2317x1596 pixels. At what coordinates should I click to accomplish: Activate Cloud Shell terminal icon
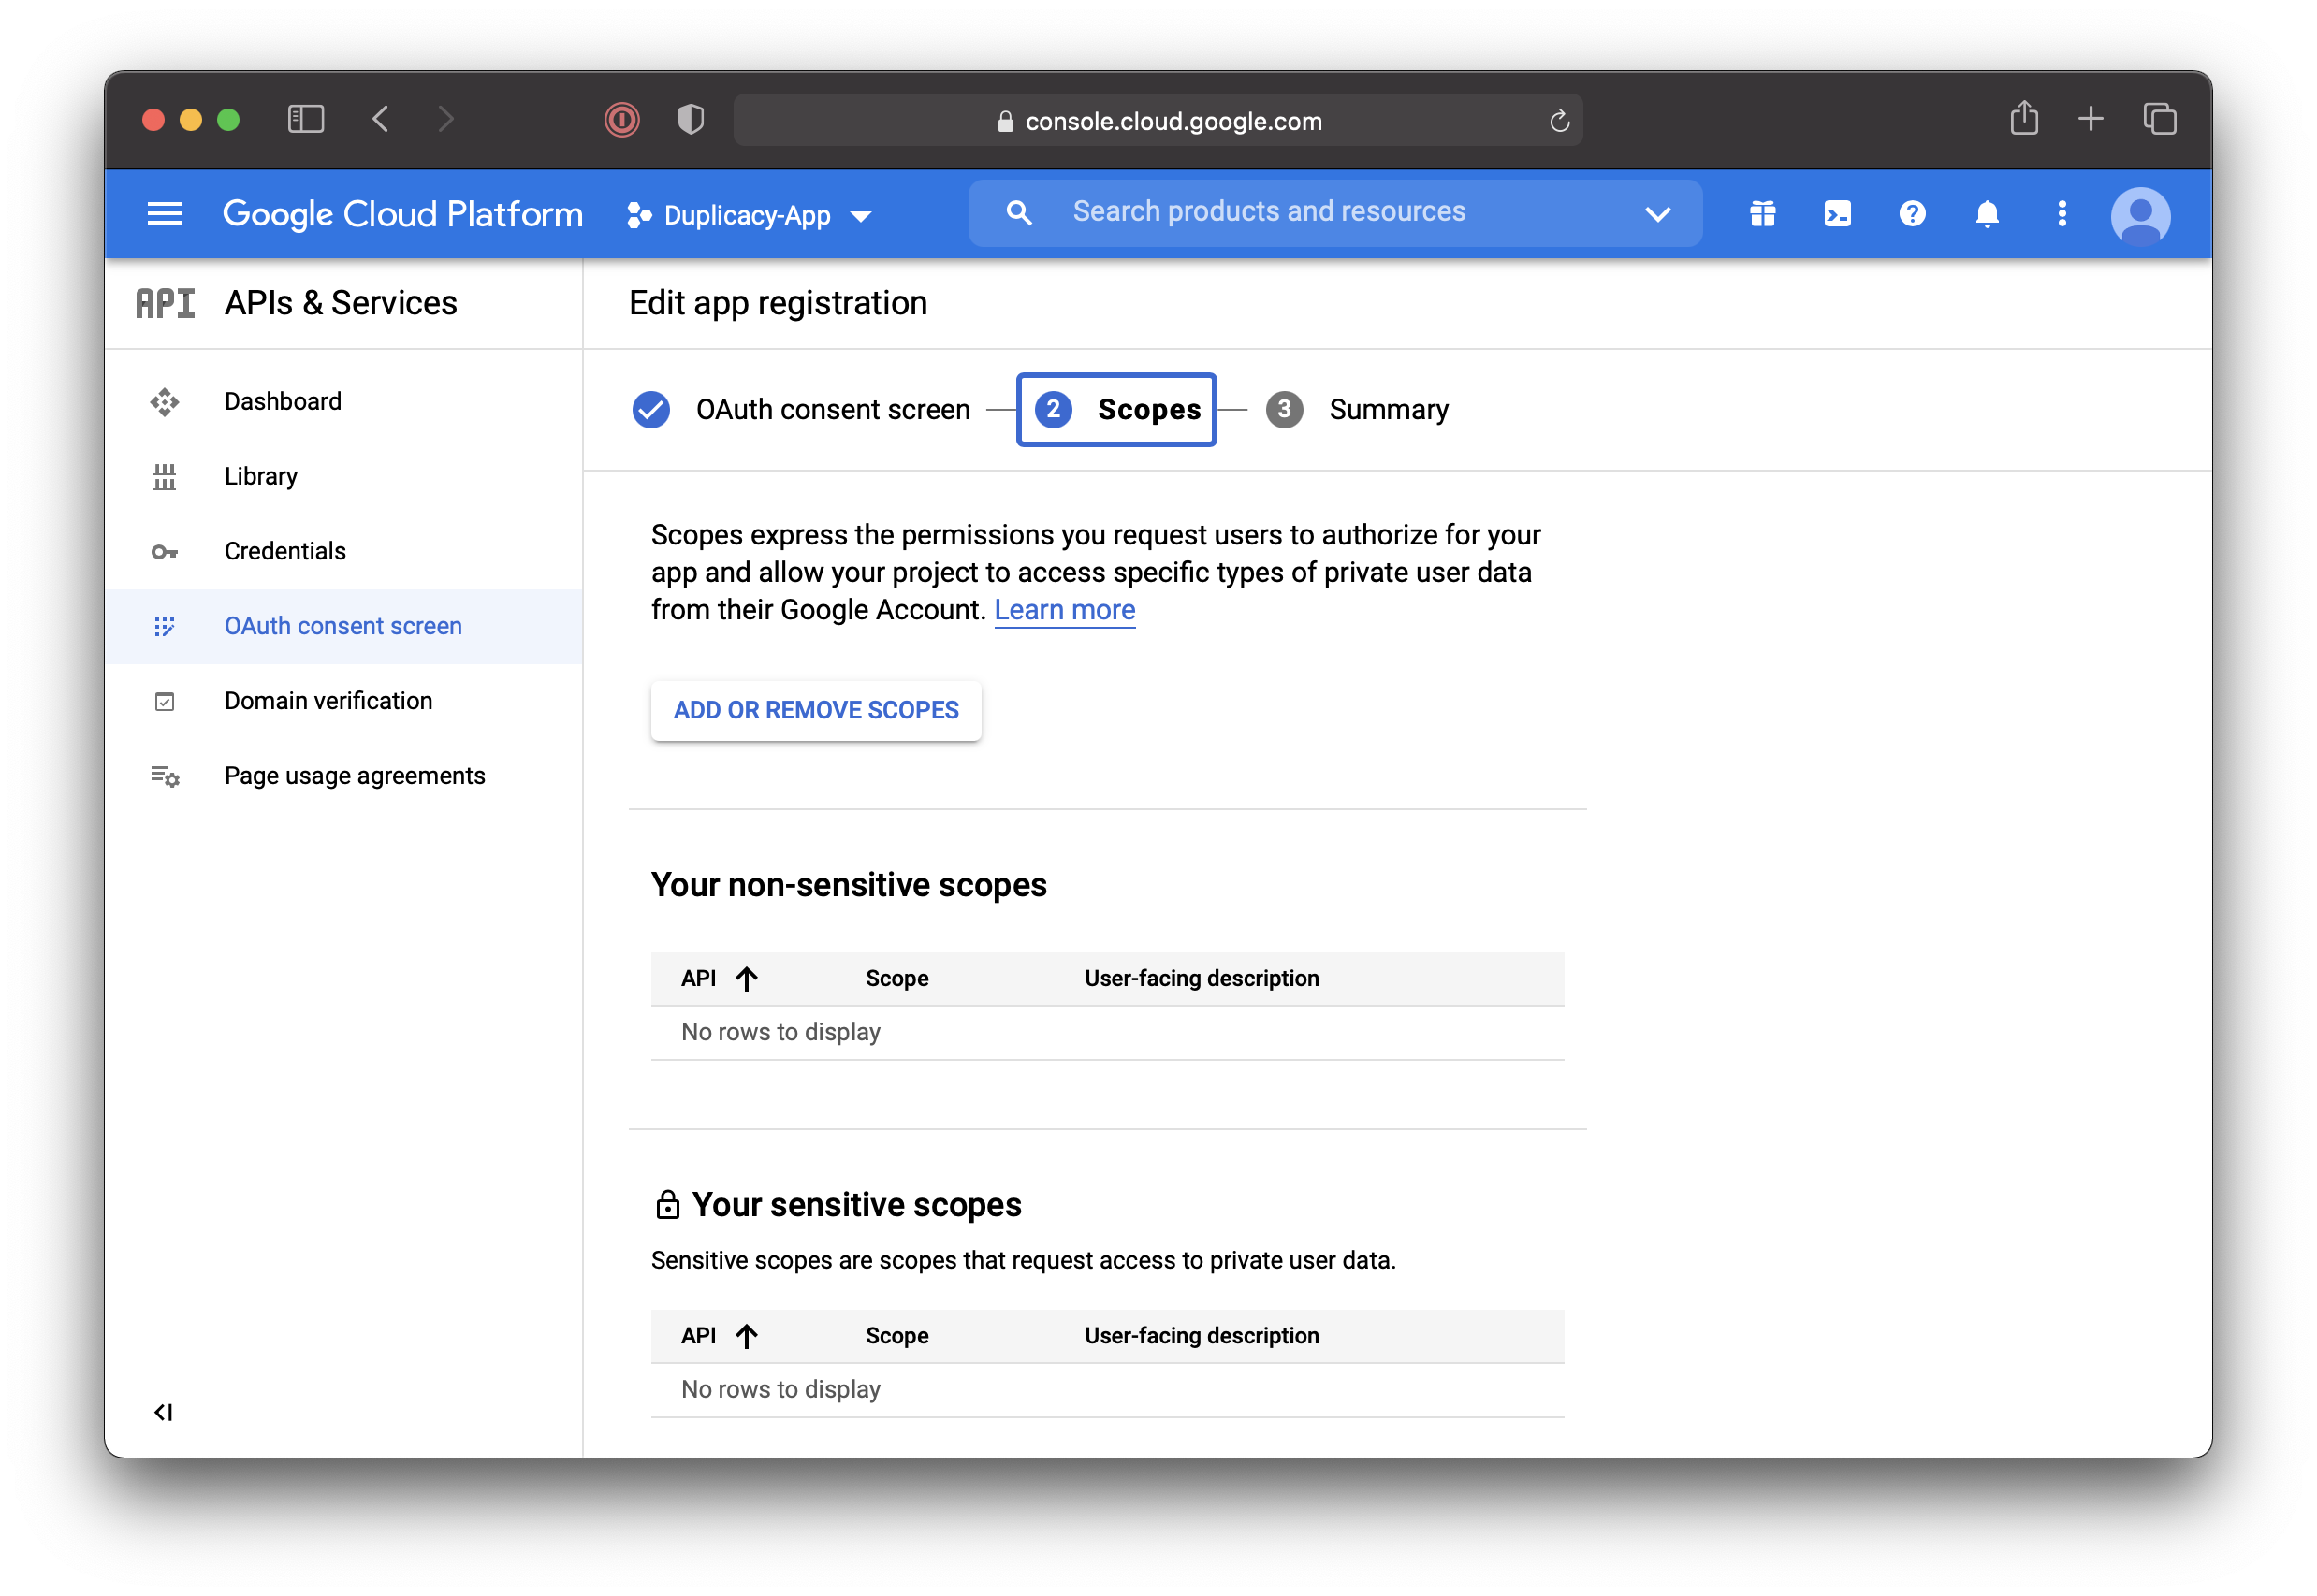click(x=1837, y=214)
